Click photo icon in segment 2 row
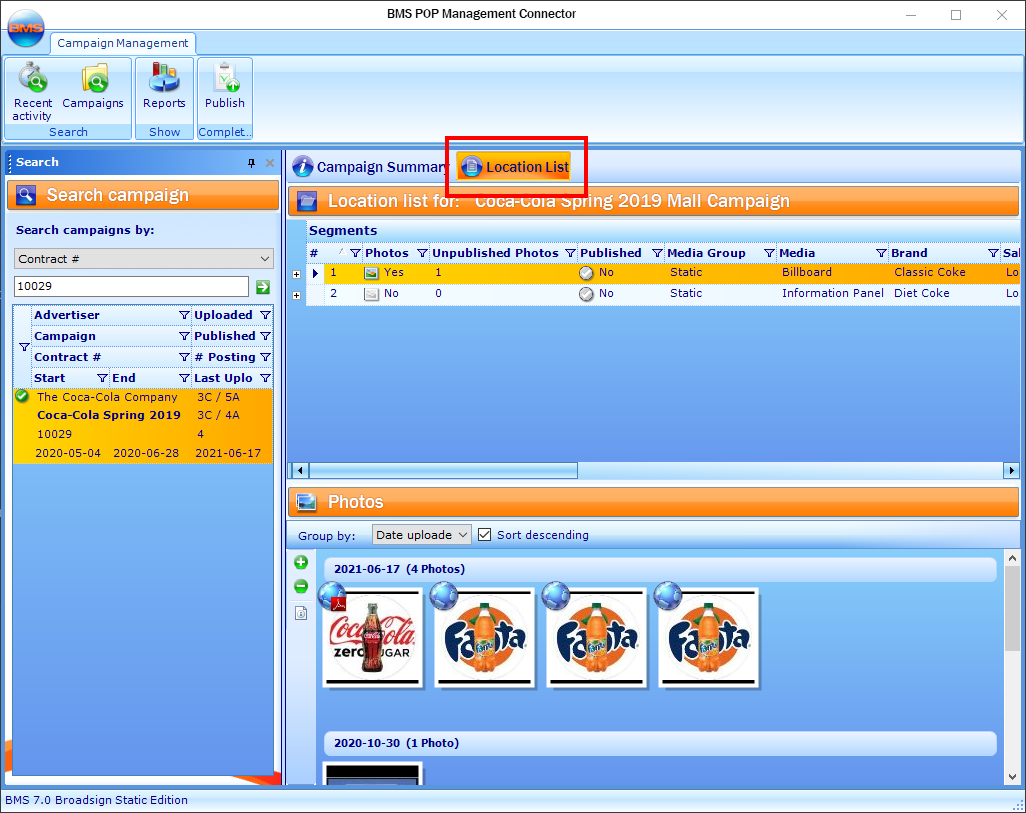Image resolution: width=1026 pixels, height=813 pixels. [371, 294]
